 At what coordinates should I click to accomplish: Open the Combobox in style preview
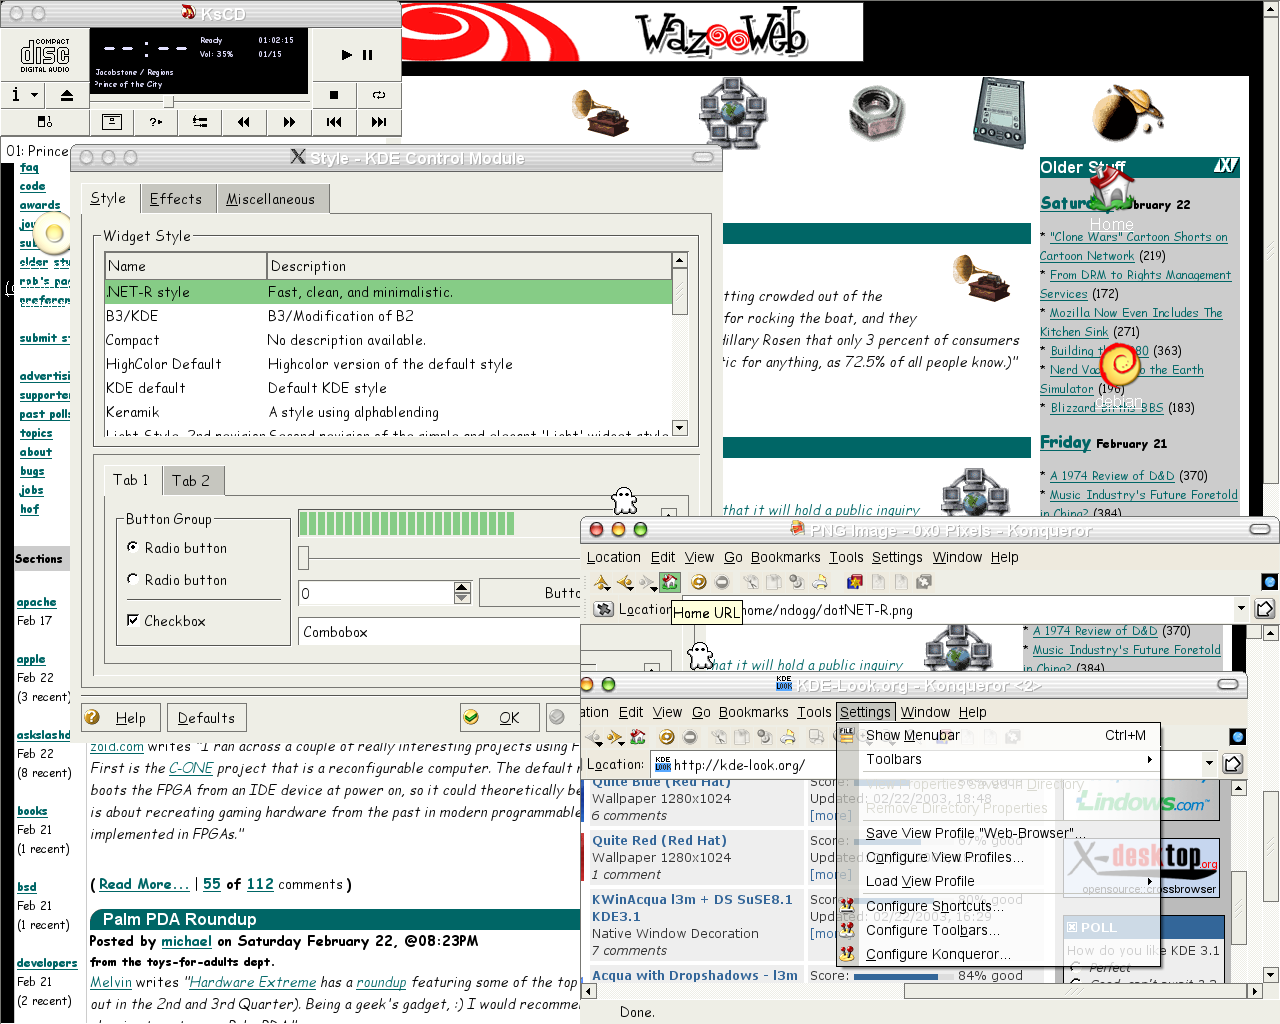coord(440,632)
